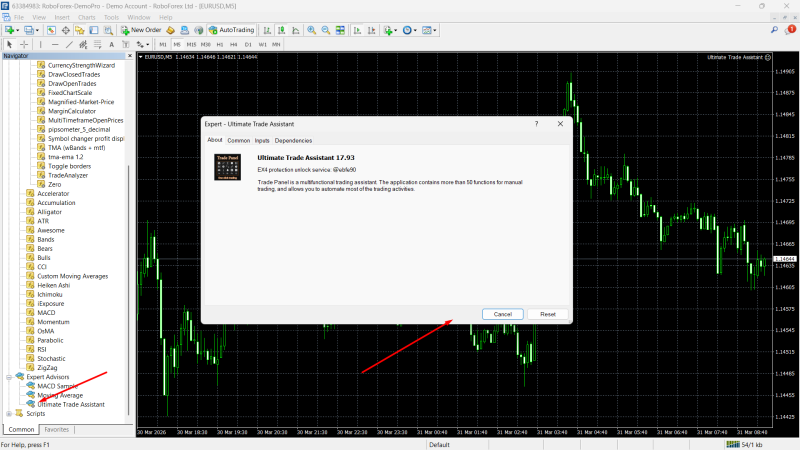The width and height of the screenshot is (800, 450).
Task: Select Ultimate Trade Assistant in Navigator
Action: [x=71, y=405]
